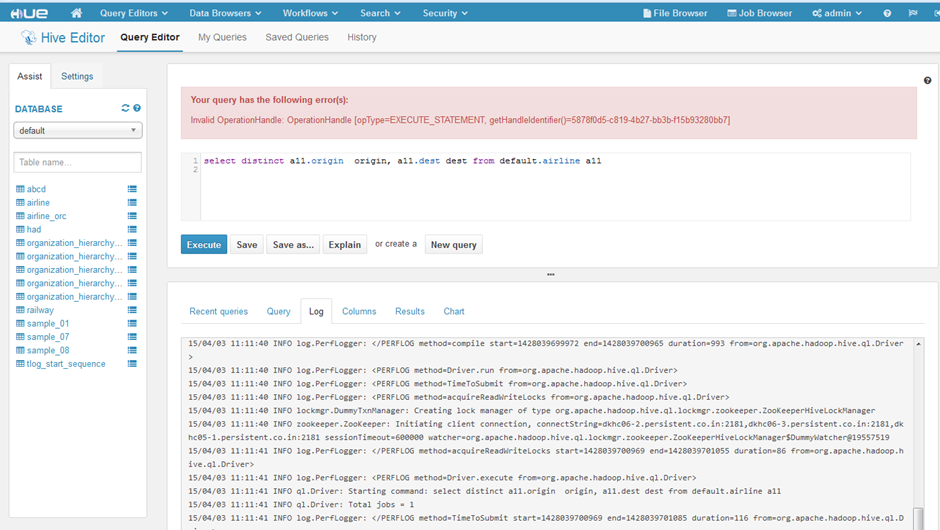The image size is (940, 530).
Task: Open the Query Editors menu
Action: tap(134, 13)
